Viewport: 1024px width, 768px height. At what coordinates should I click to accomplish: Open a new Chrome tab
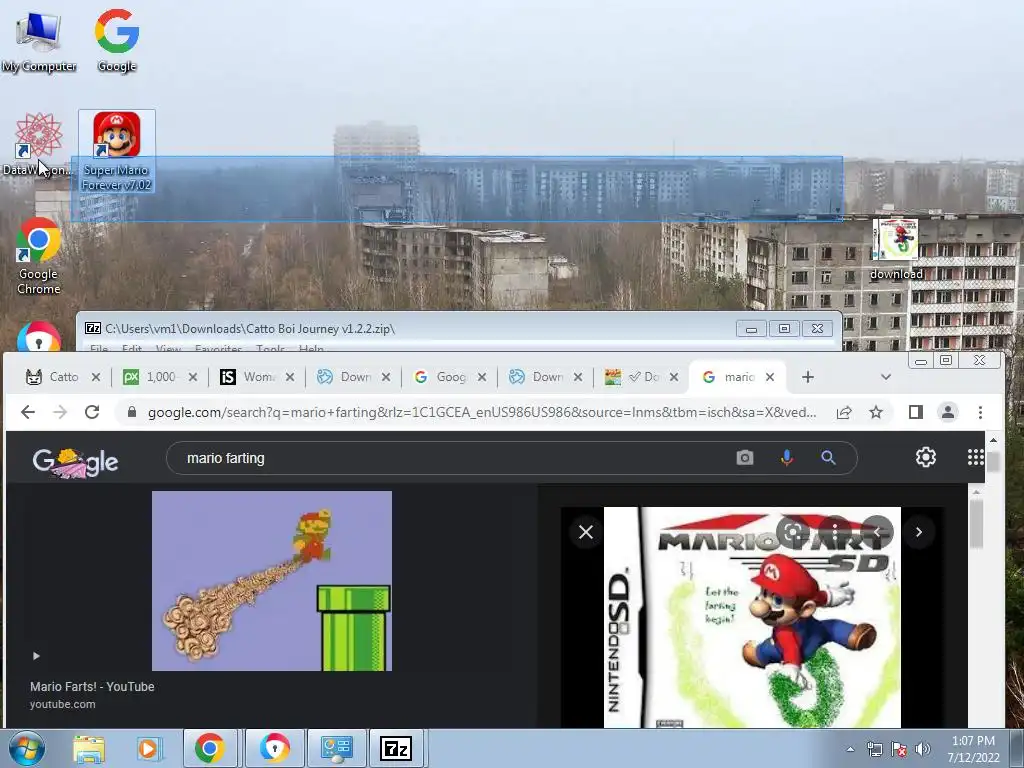pos(808,377)
